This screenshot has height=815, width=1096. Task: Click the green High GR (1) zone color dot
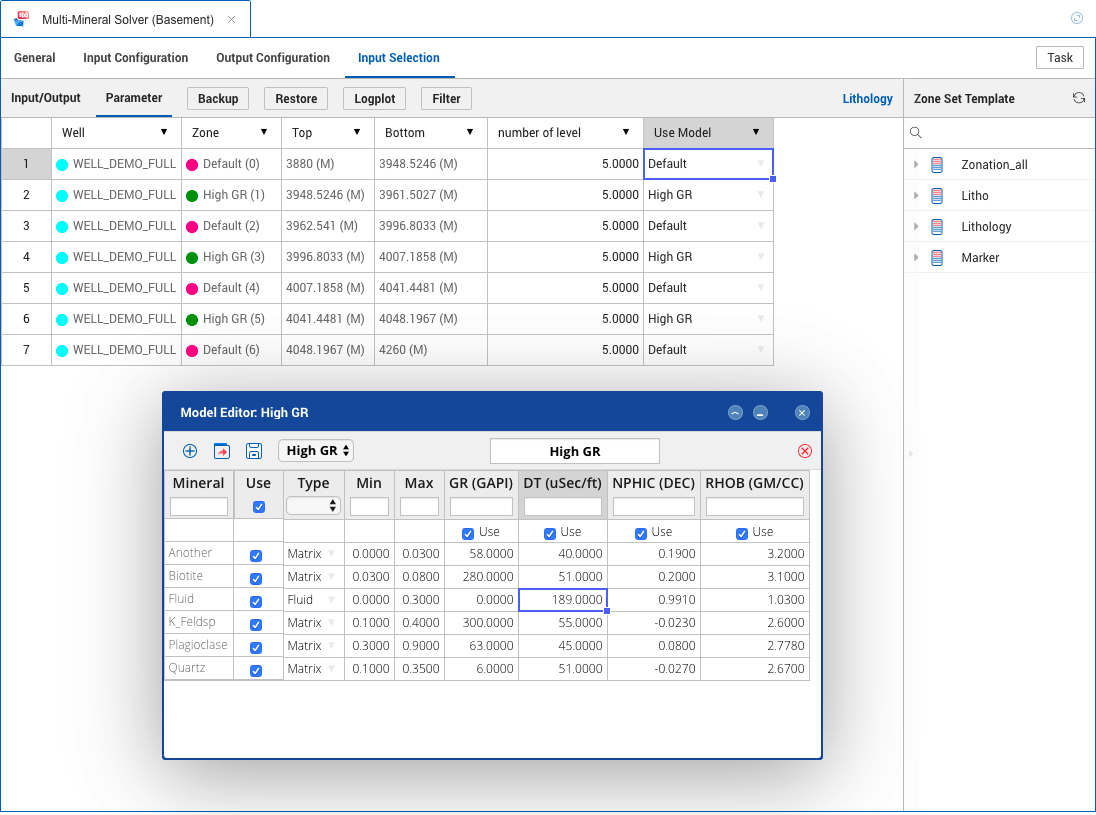[192, 196]
